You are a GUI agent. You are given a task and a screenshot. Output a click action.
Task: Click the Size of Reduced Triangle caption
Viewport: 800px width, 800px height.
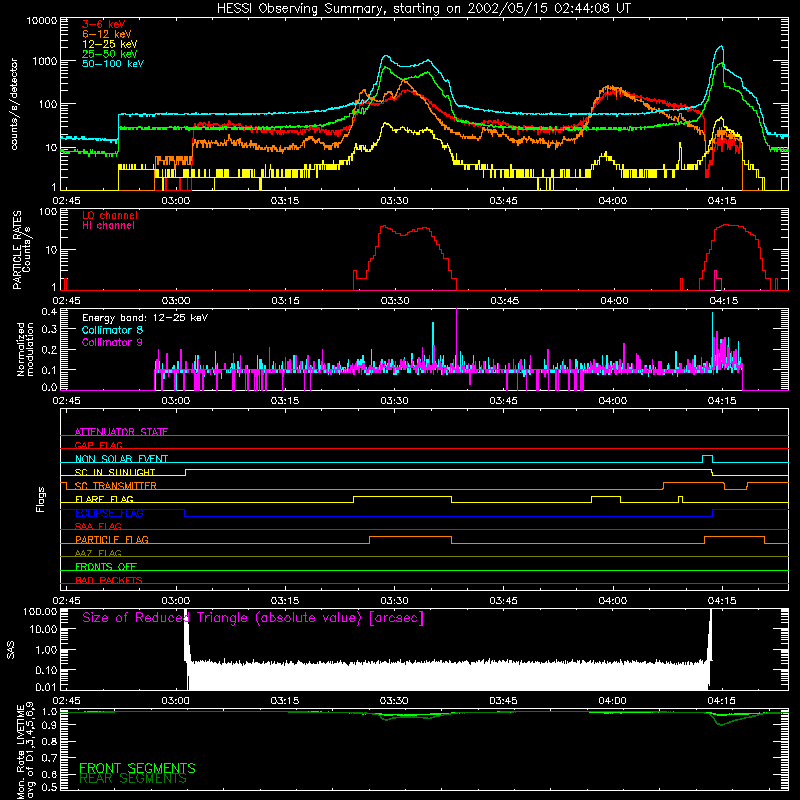click(x=253, y=618)
